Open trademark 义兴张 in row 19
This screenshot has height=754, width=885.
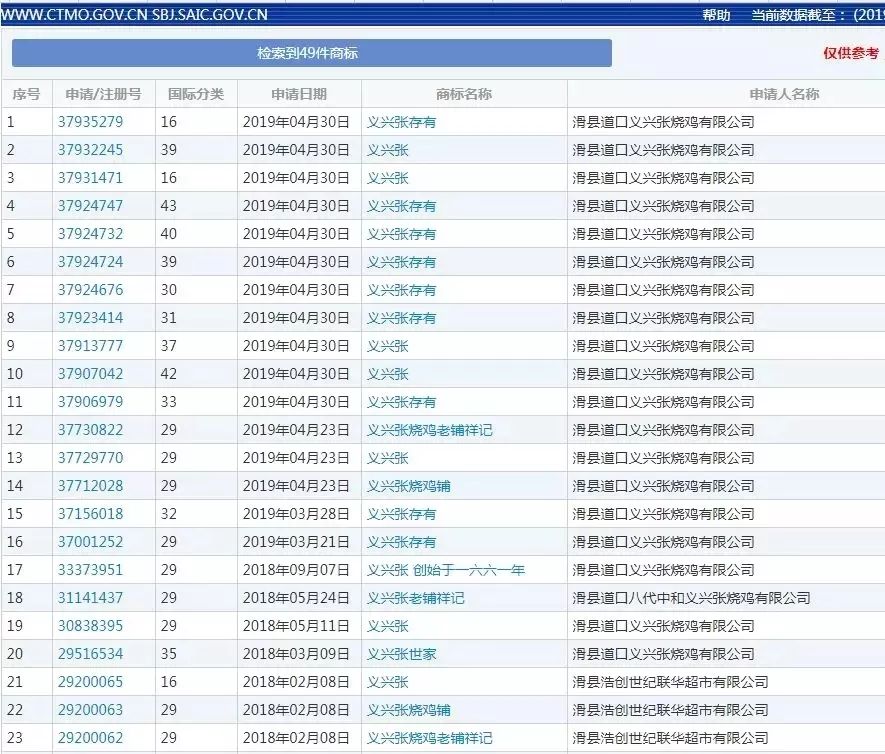pos(387,626)
